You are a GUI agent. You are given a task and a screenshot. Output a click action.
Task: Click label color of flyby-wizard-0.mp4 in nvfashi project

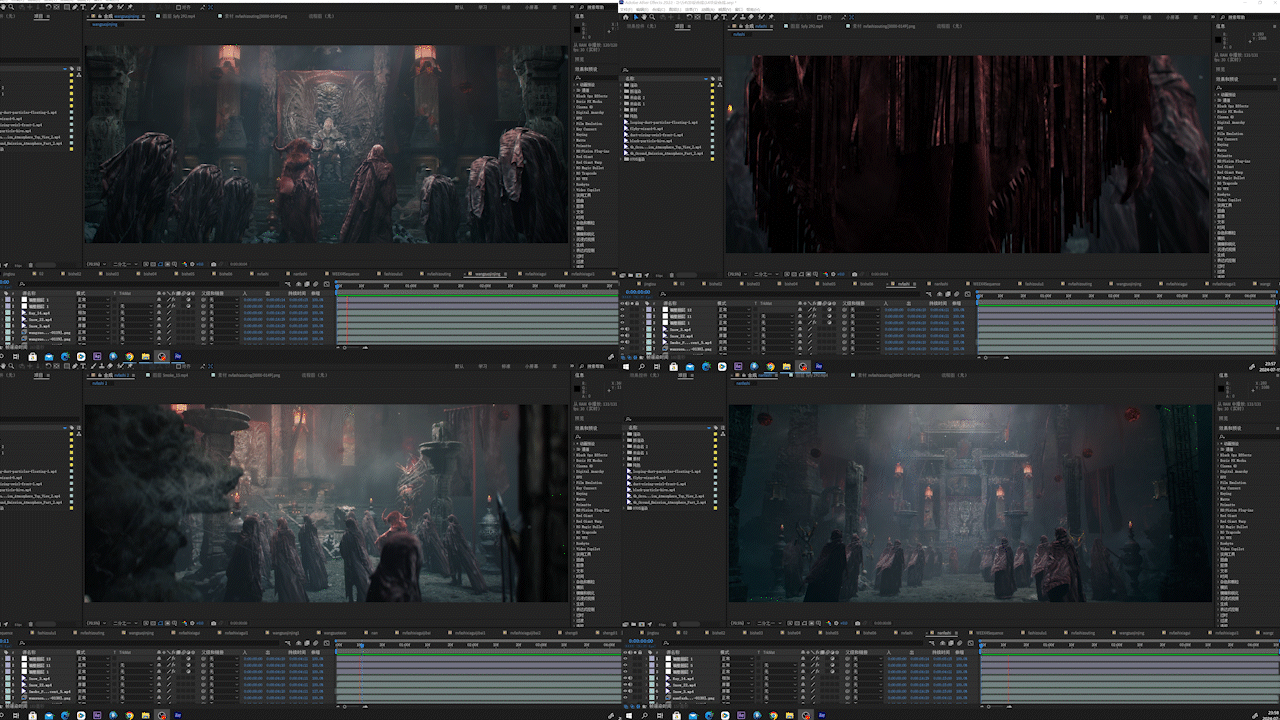coord(712,129)
